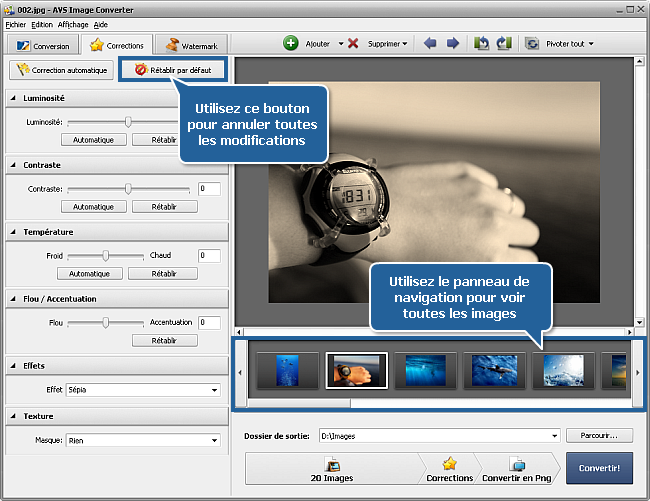This screenshot has width=650, height=501.
Task: Click the red Supprimer X icon
Action: [x=353, y=44]
